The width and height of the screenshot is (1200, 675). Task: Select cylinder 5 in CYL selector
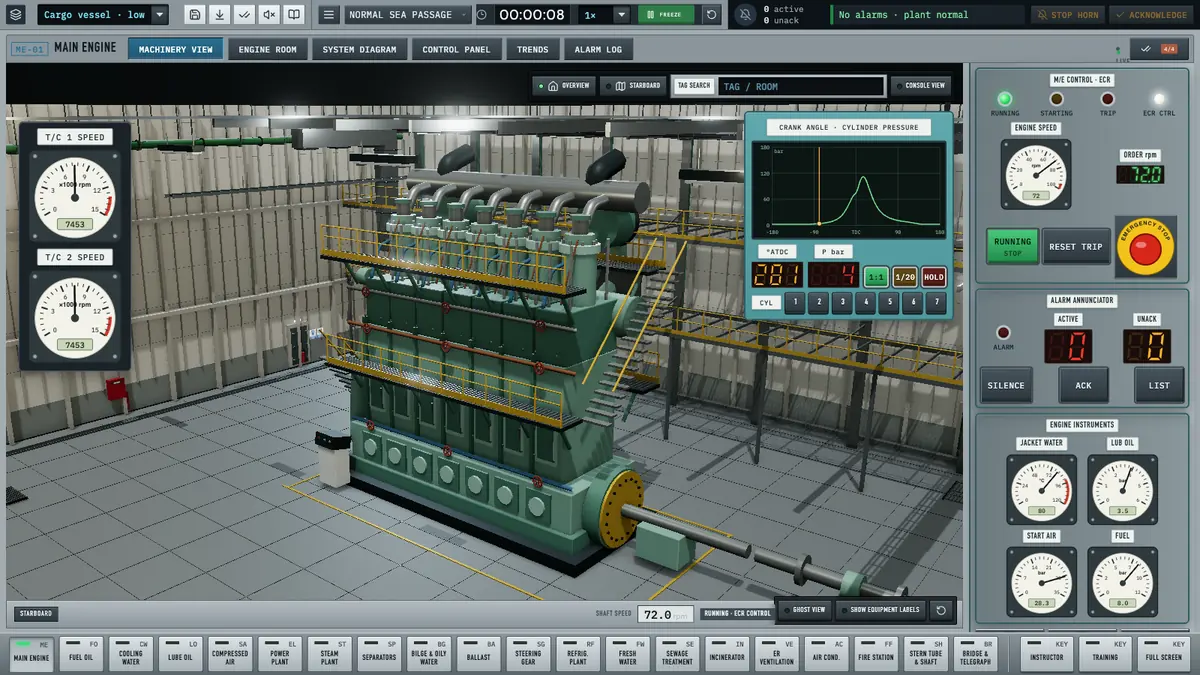(x=889, y=302)
